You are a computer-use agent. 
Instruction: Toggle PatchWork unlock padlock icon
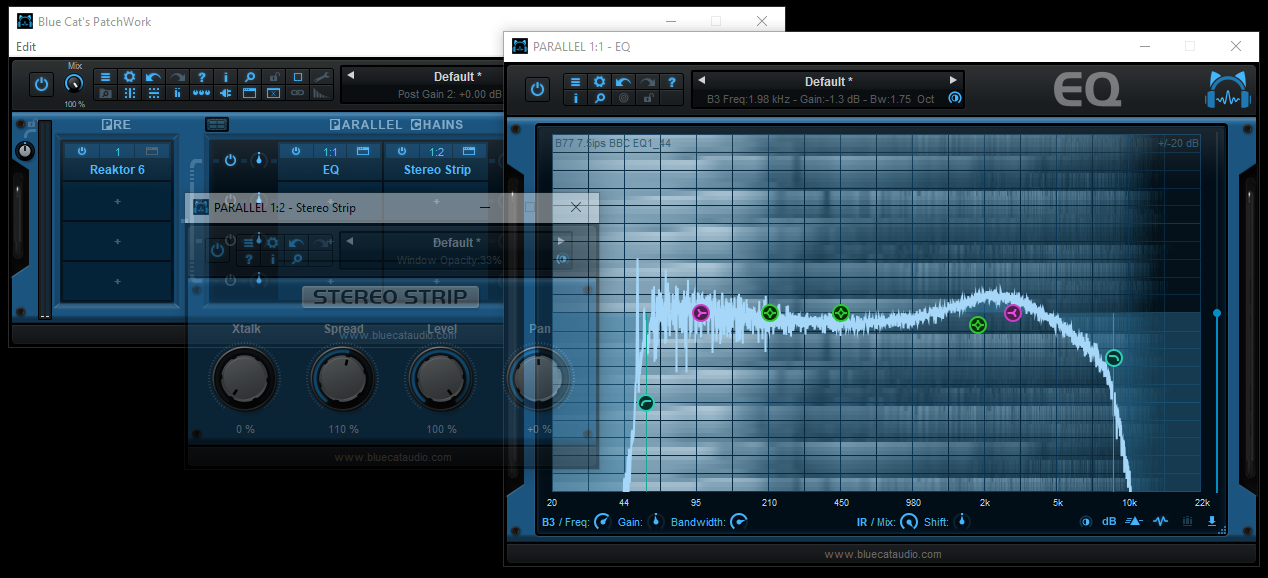click(274, 77)
